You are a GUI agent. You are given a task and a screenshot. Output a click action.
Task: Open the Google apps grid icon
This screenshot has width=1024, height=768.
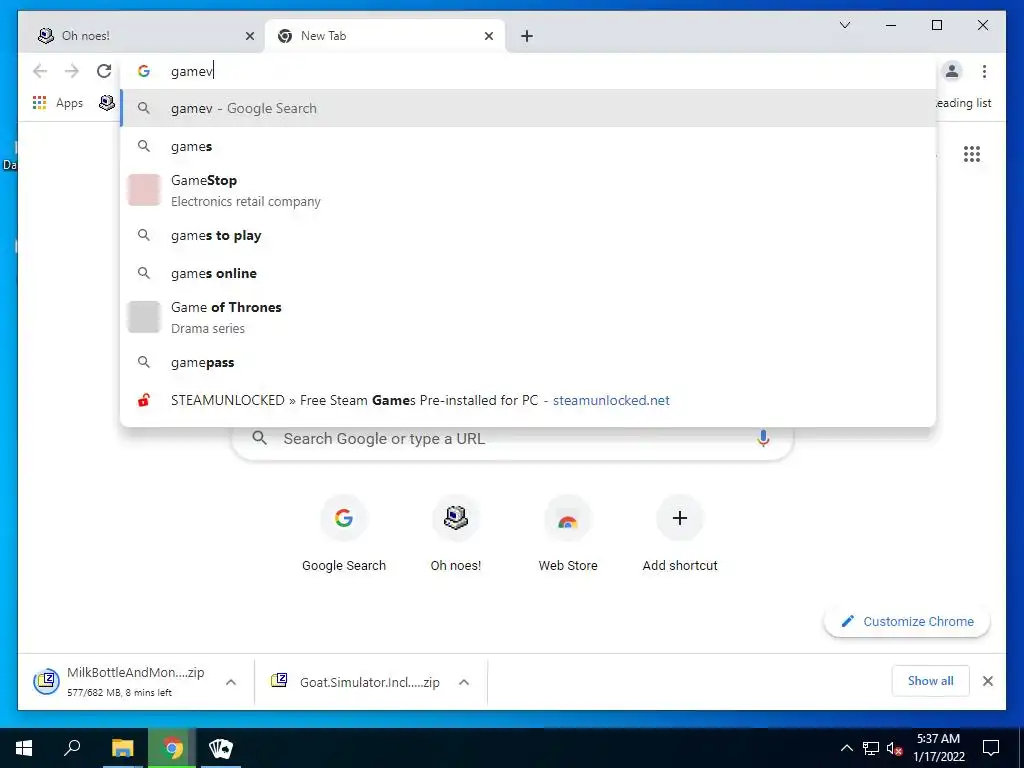coord(972,154)
